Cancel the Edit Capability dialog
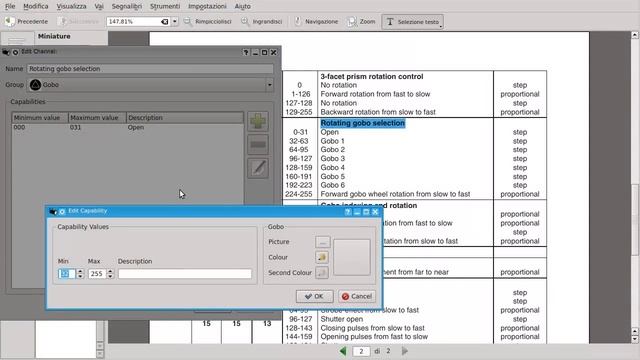 tap(357, 296)
